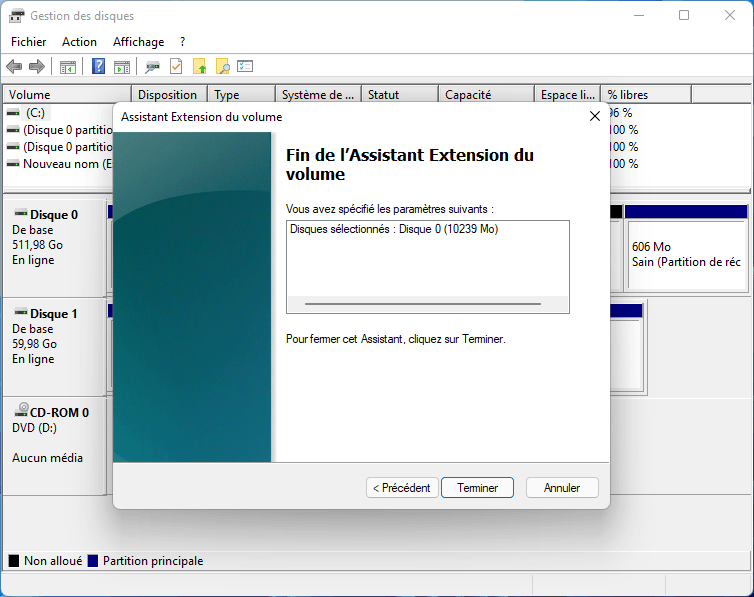Click the checklist settings toolbar icon
Viewport: 754px width, 597px height.
(245, 67)
